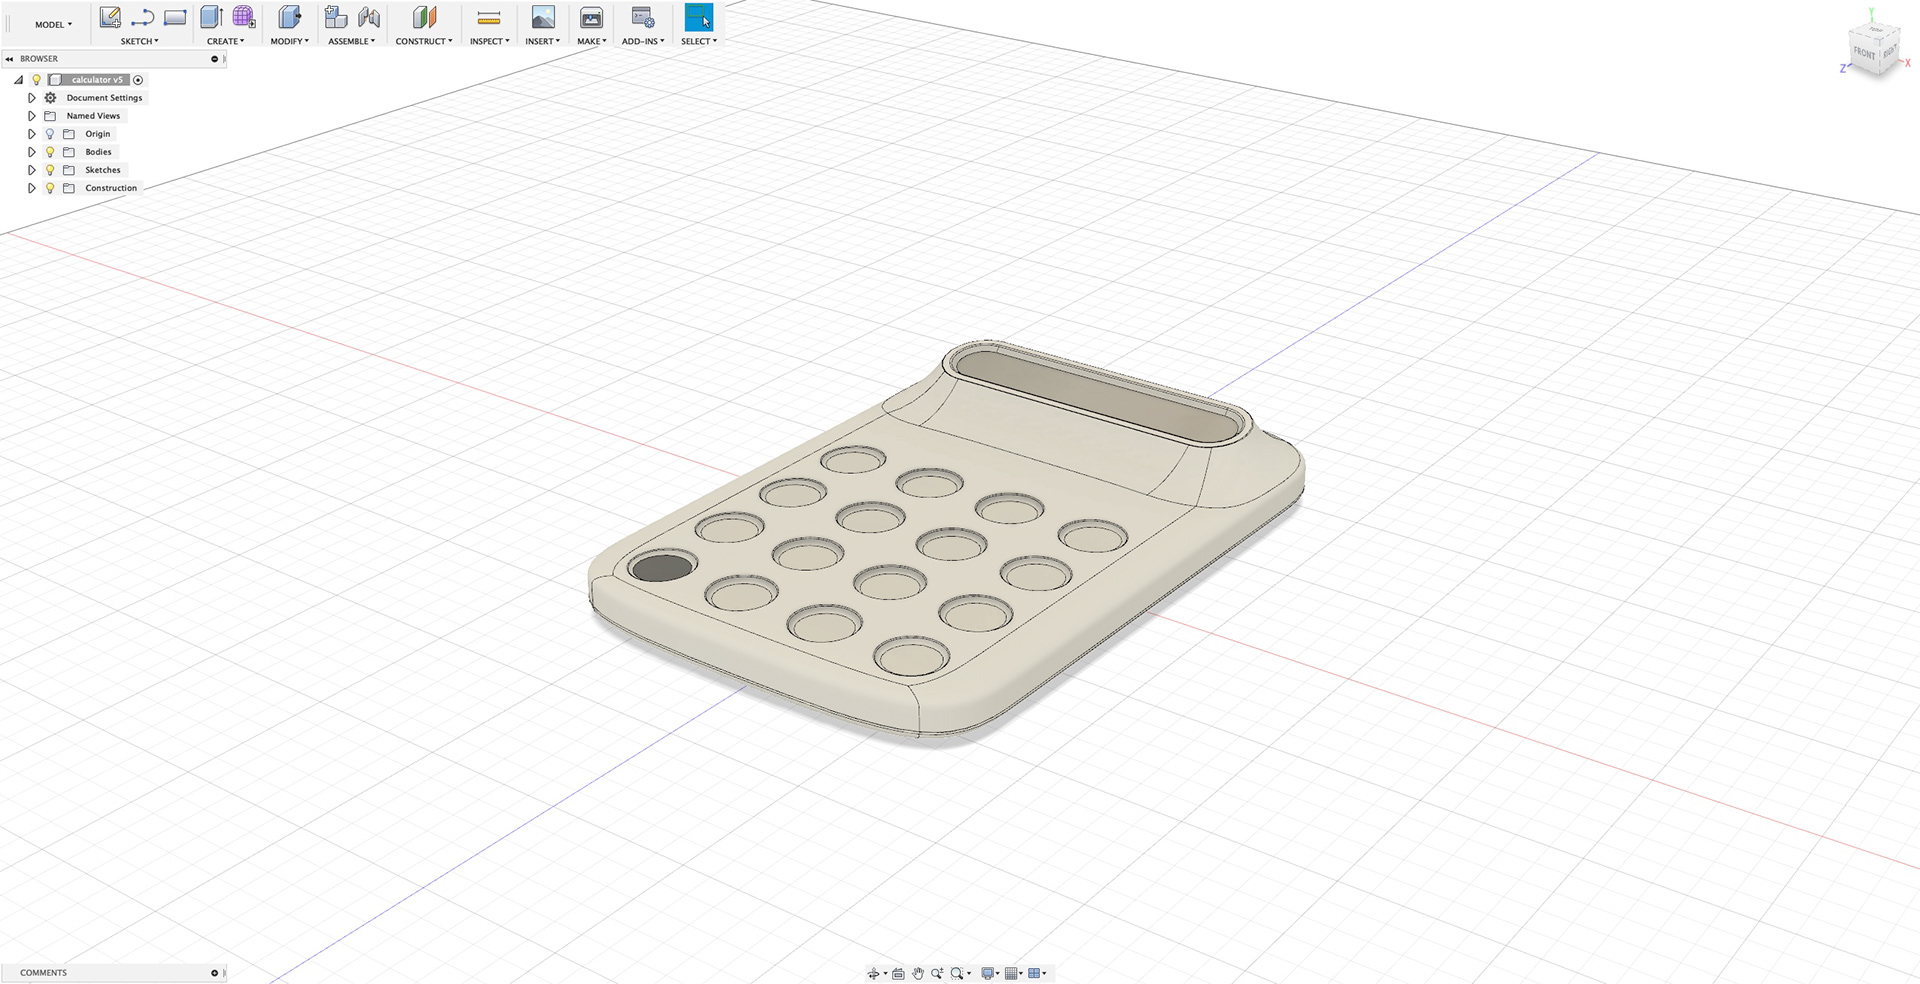
Task: Select the Create Sketch tool
Action: [109, 16]
